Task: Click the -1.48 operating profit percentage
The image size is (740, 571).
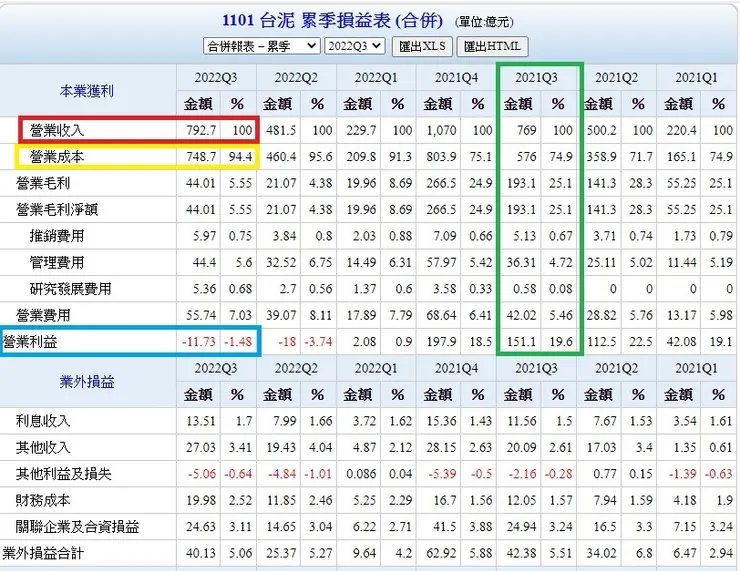Action: (x=238, y=341)
